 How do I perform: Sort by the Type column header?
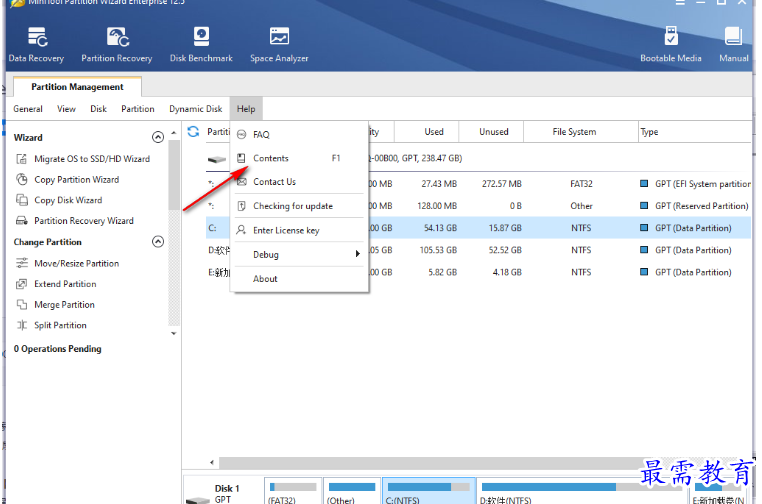coord(695,132)
